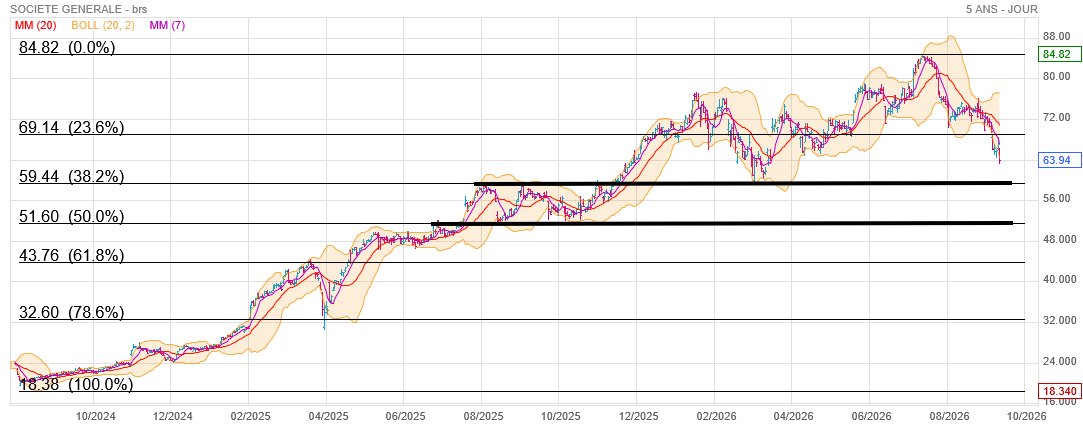Click the 10/2026 date axis label
This screenshot has height=426, width=1083.
1026,416
